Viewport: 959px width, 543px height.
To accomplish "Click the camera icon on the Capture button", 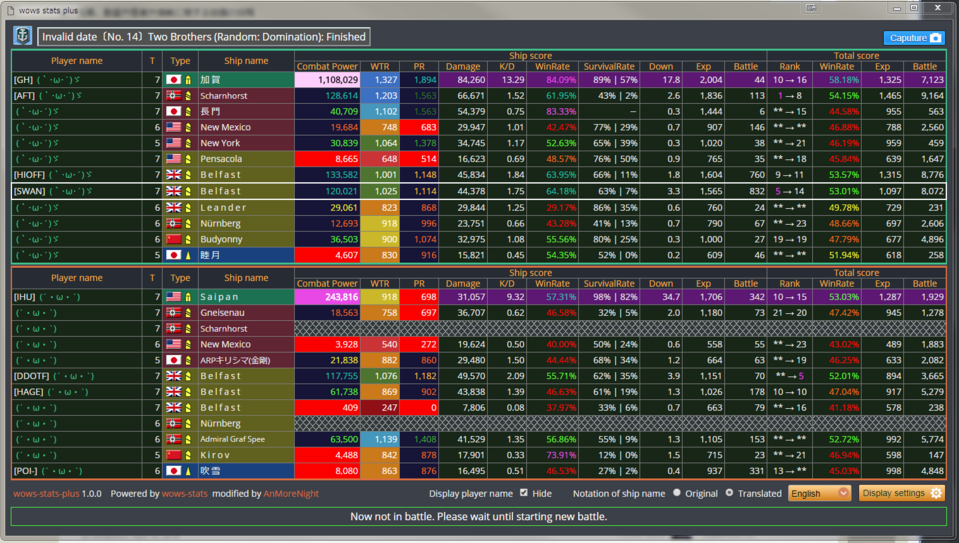I will 935,37.
